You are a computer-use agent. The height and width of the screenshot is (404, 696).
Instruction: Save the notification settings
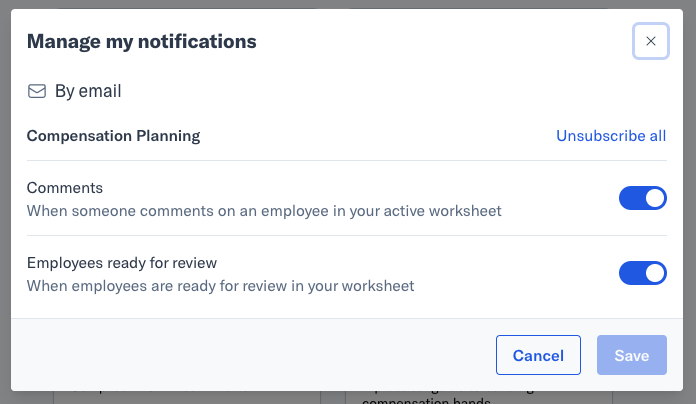click(632, 355)
